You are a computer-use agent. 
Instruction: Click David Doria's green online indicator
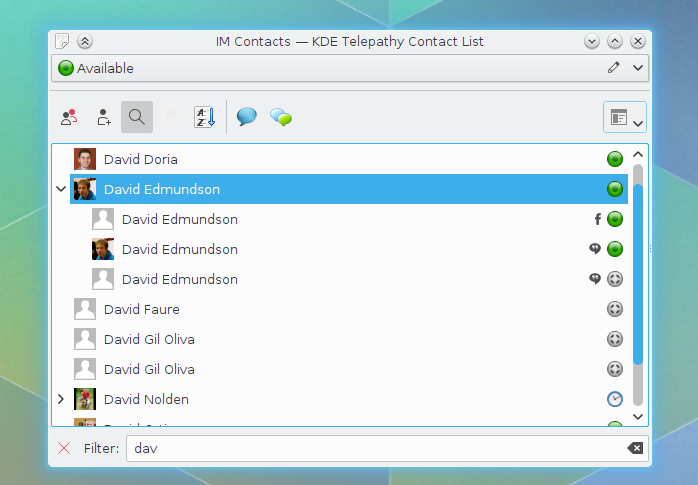(x=615, y=159)
